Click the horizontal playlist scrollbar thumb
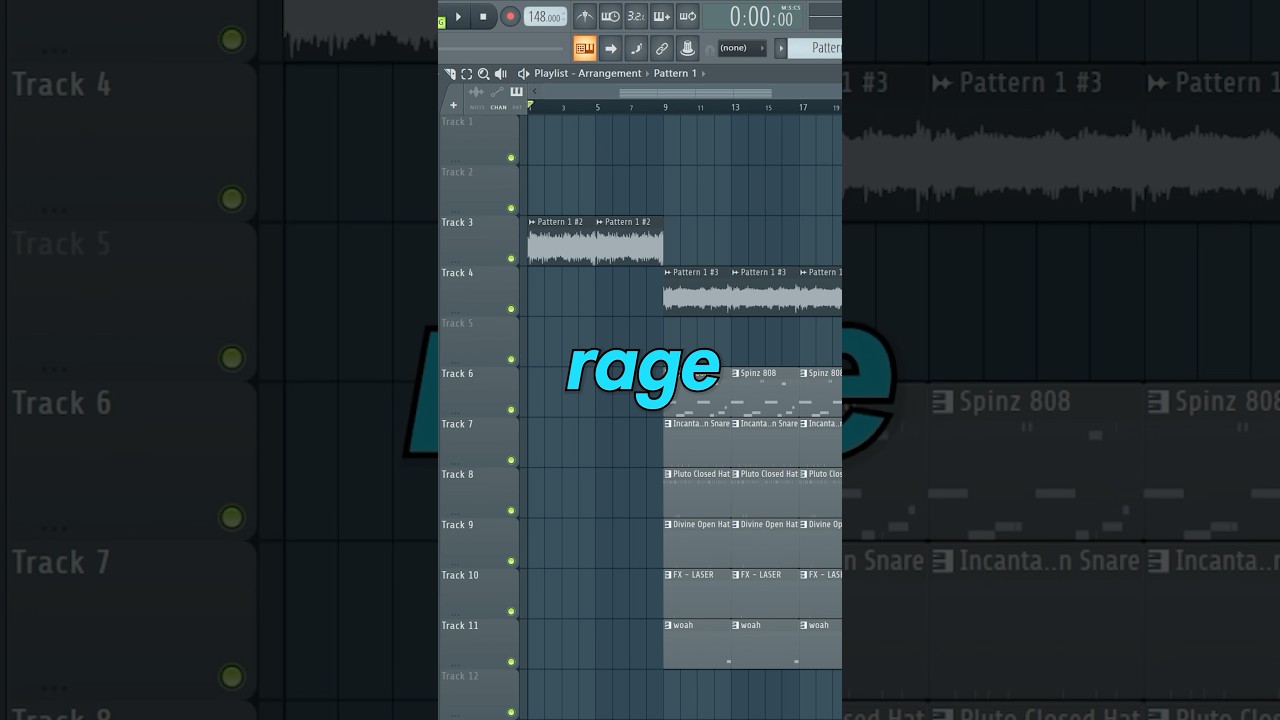Image resolution: width=1280 pixels, height=720 pixels. coord(695,93)
